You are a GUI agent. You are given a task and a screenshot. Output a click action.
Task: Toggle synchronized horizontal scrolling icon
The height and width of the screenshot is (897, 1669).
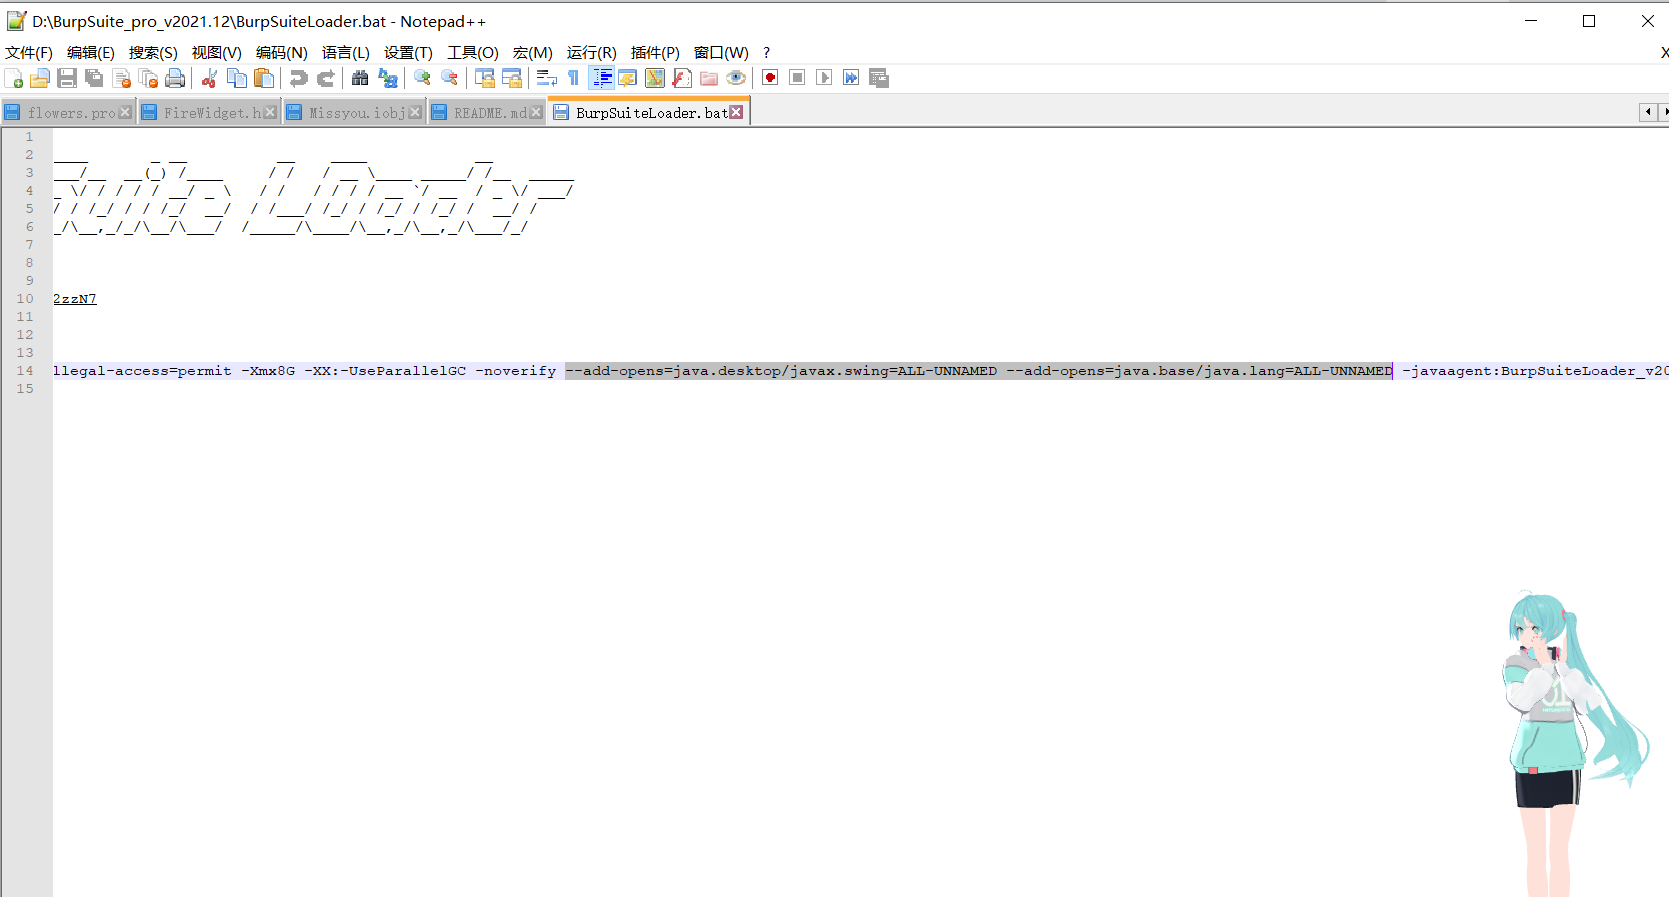tap(512, 78)
